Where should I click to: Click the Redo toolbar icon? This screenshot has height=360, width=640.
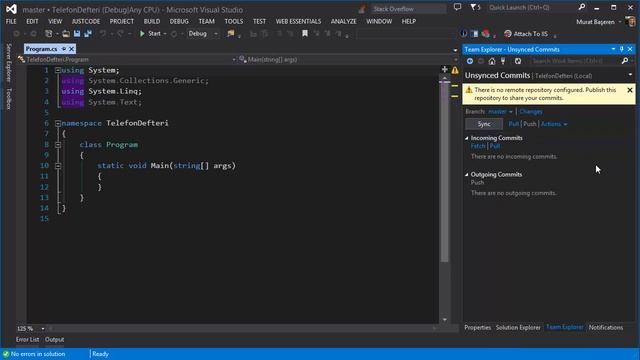click(x=120, y=34)
